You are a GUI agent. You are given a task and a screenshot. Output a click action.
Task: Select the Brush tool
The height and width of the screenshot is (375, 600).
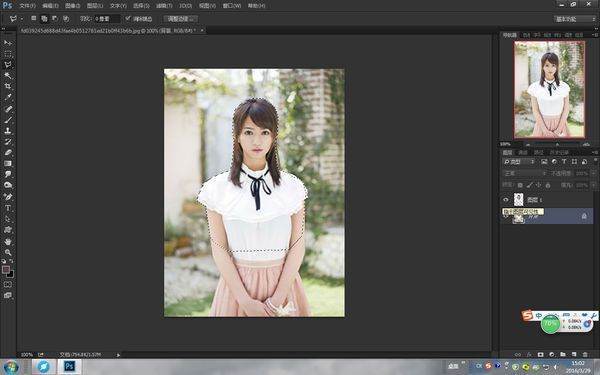pyautogui.click(x=8, y=120)
